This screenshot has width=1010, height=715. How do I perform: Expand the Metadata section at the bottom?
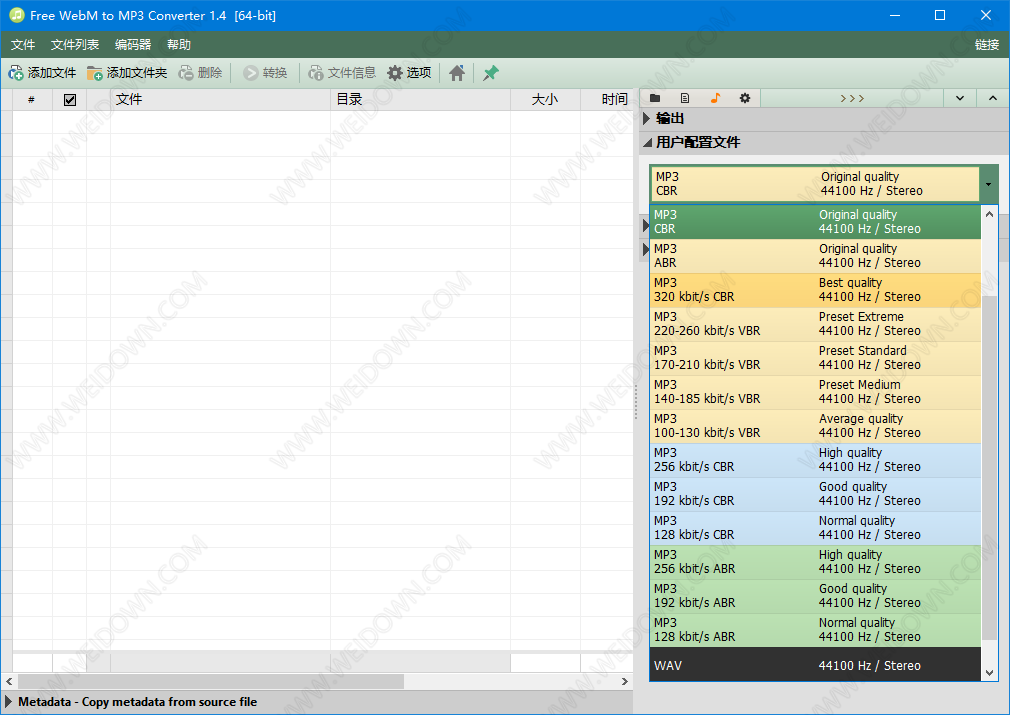9,702
